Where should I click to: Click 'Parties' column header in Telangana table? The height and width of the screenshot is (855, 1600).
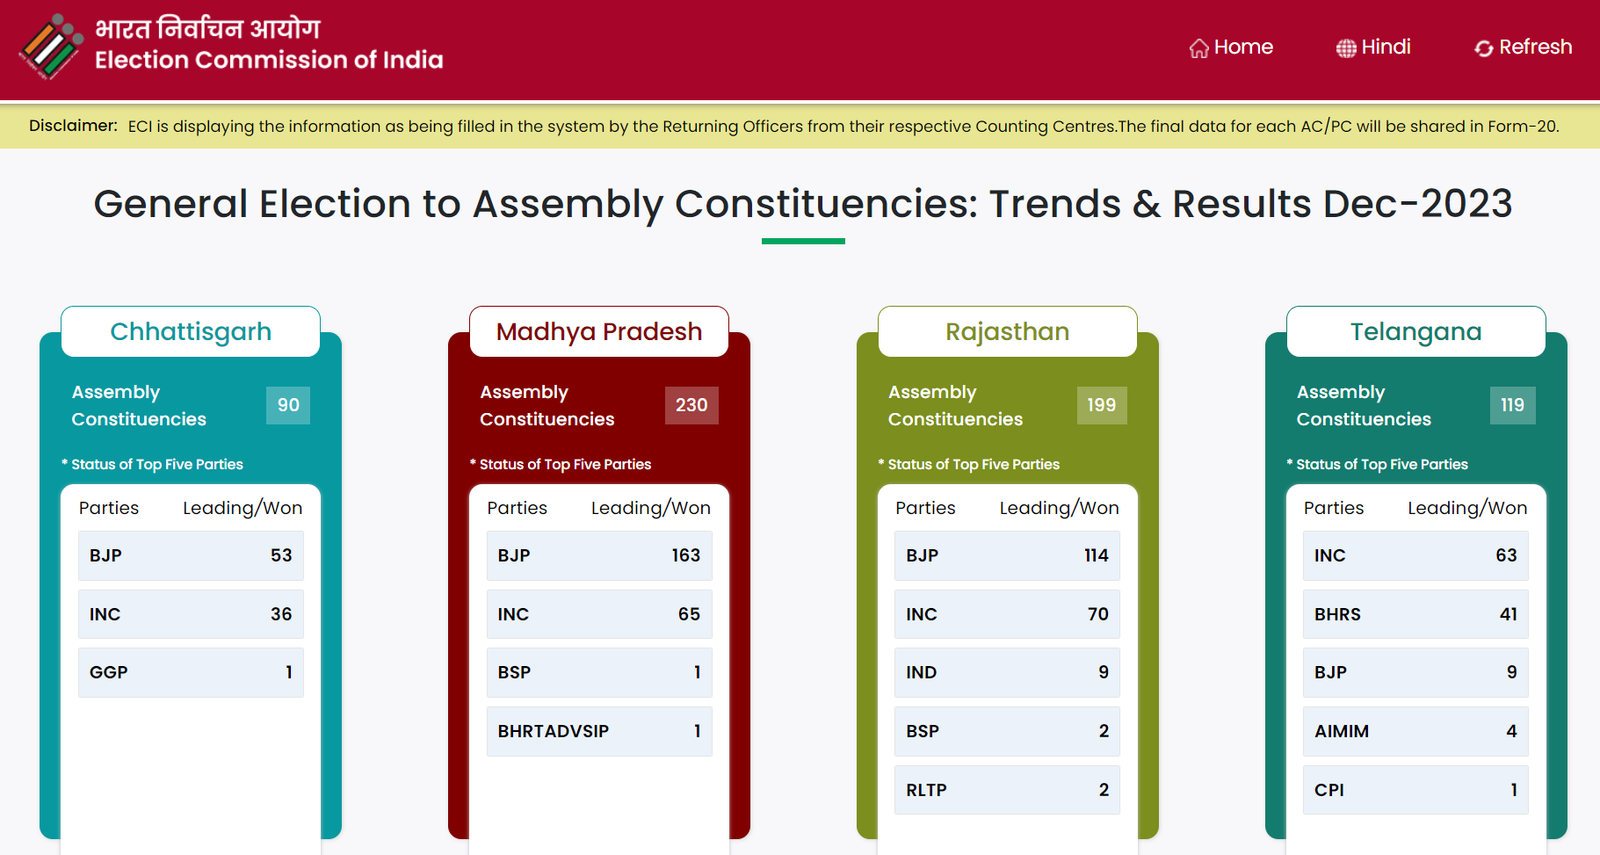click(1334, 508)
